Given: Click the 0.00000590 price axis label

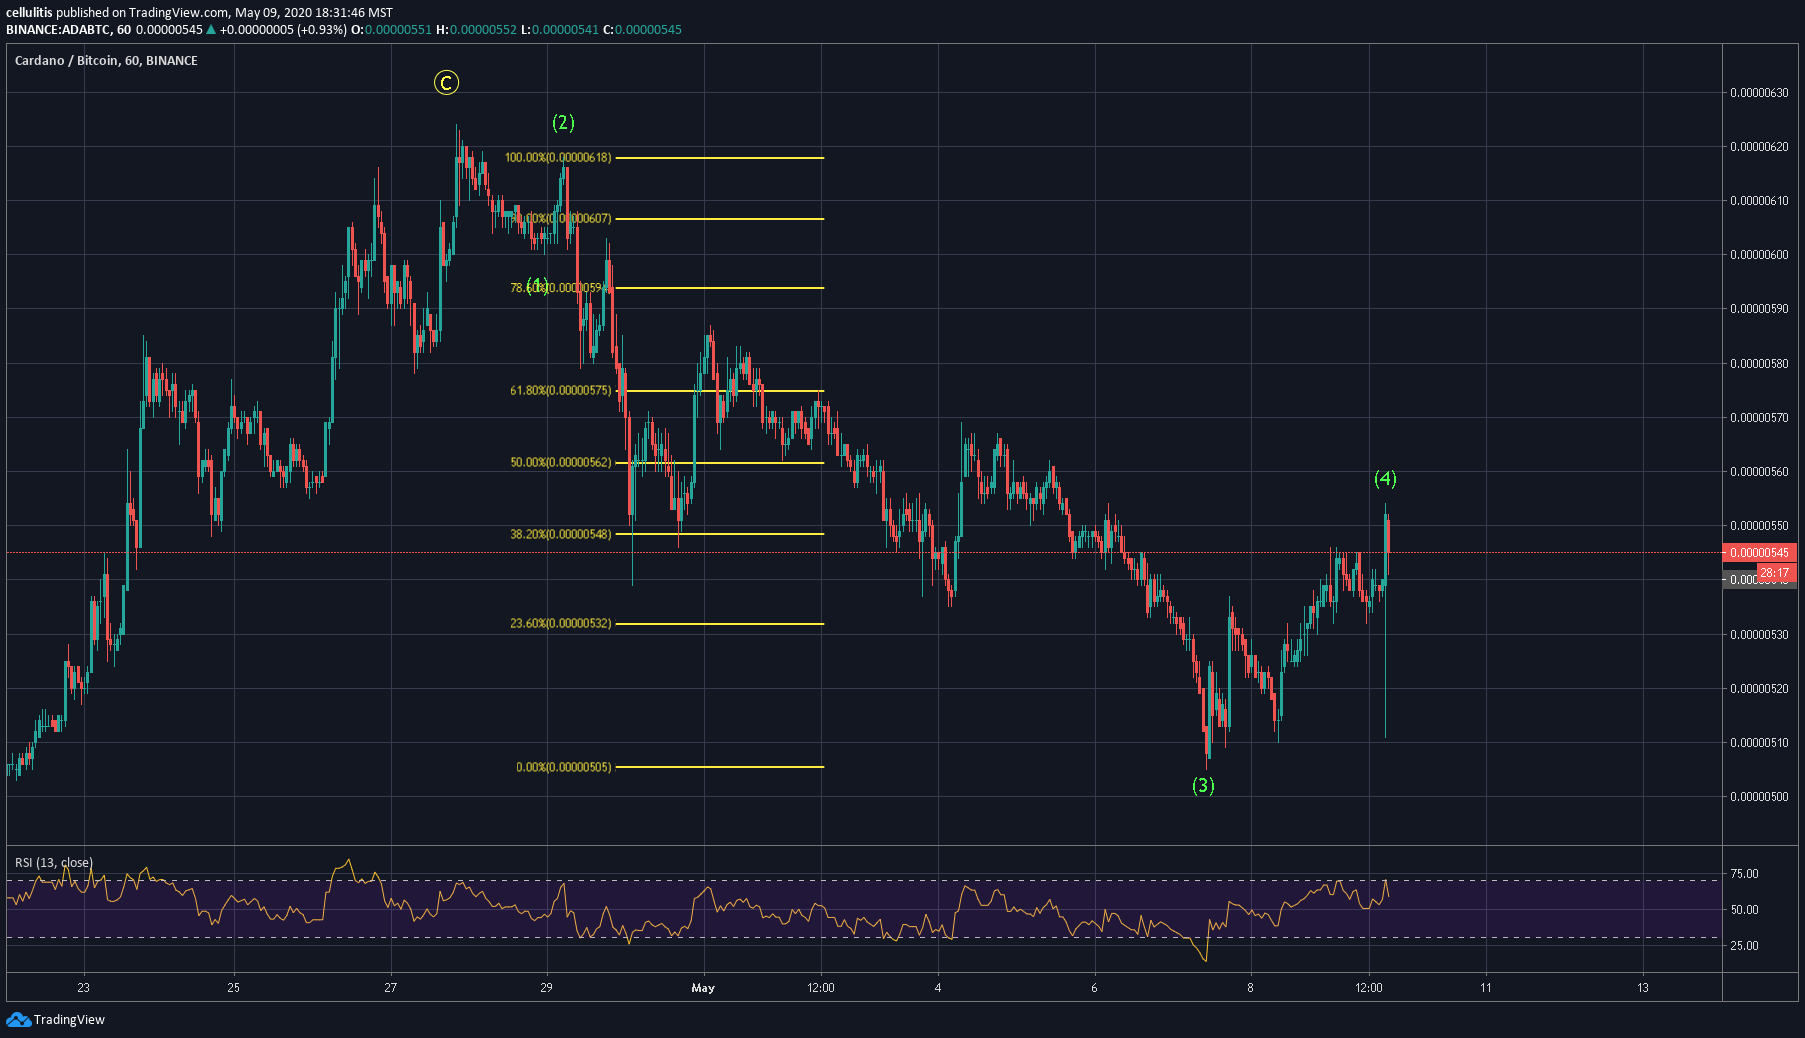Looking at the screenshot, I should [1759, 309].
